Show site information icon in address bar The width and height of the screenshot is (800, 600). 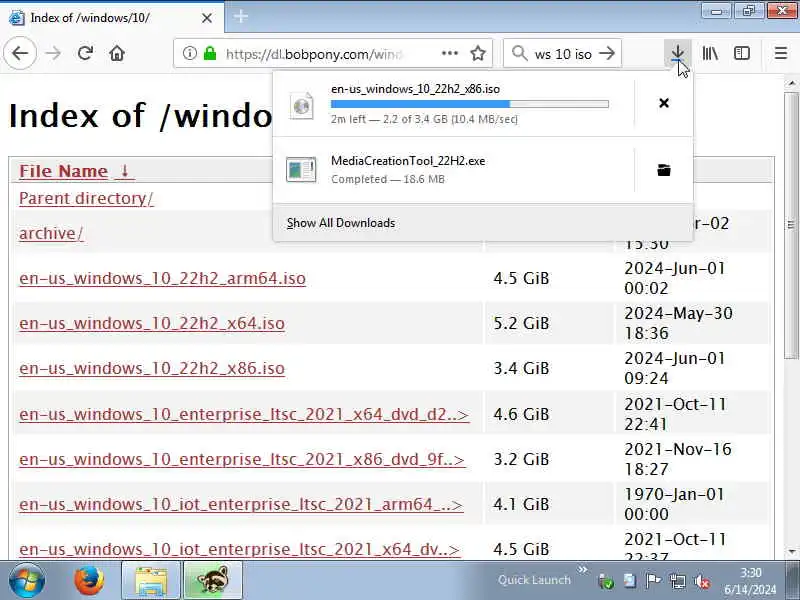pos(190,53)
